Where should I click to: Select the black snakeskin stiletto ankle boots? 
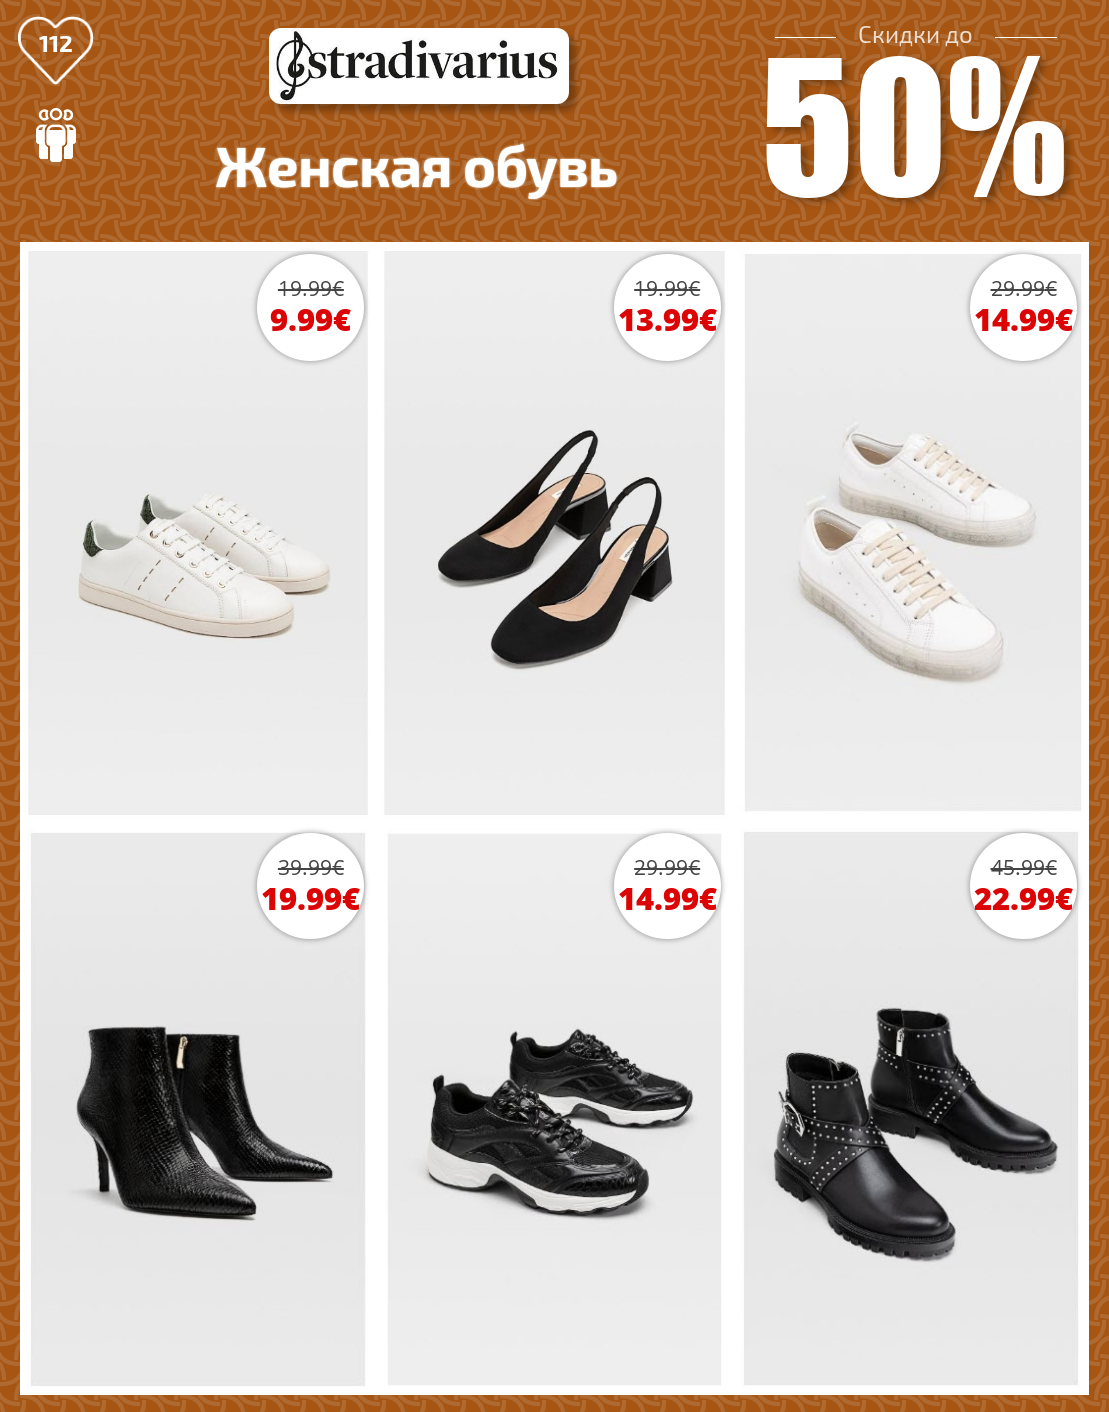pos(204,1122)
